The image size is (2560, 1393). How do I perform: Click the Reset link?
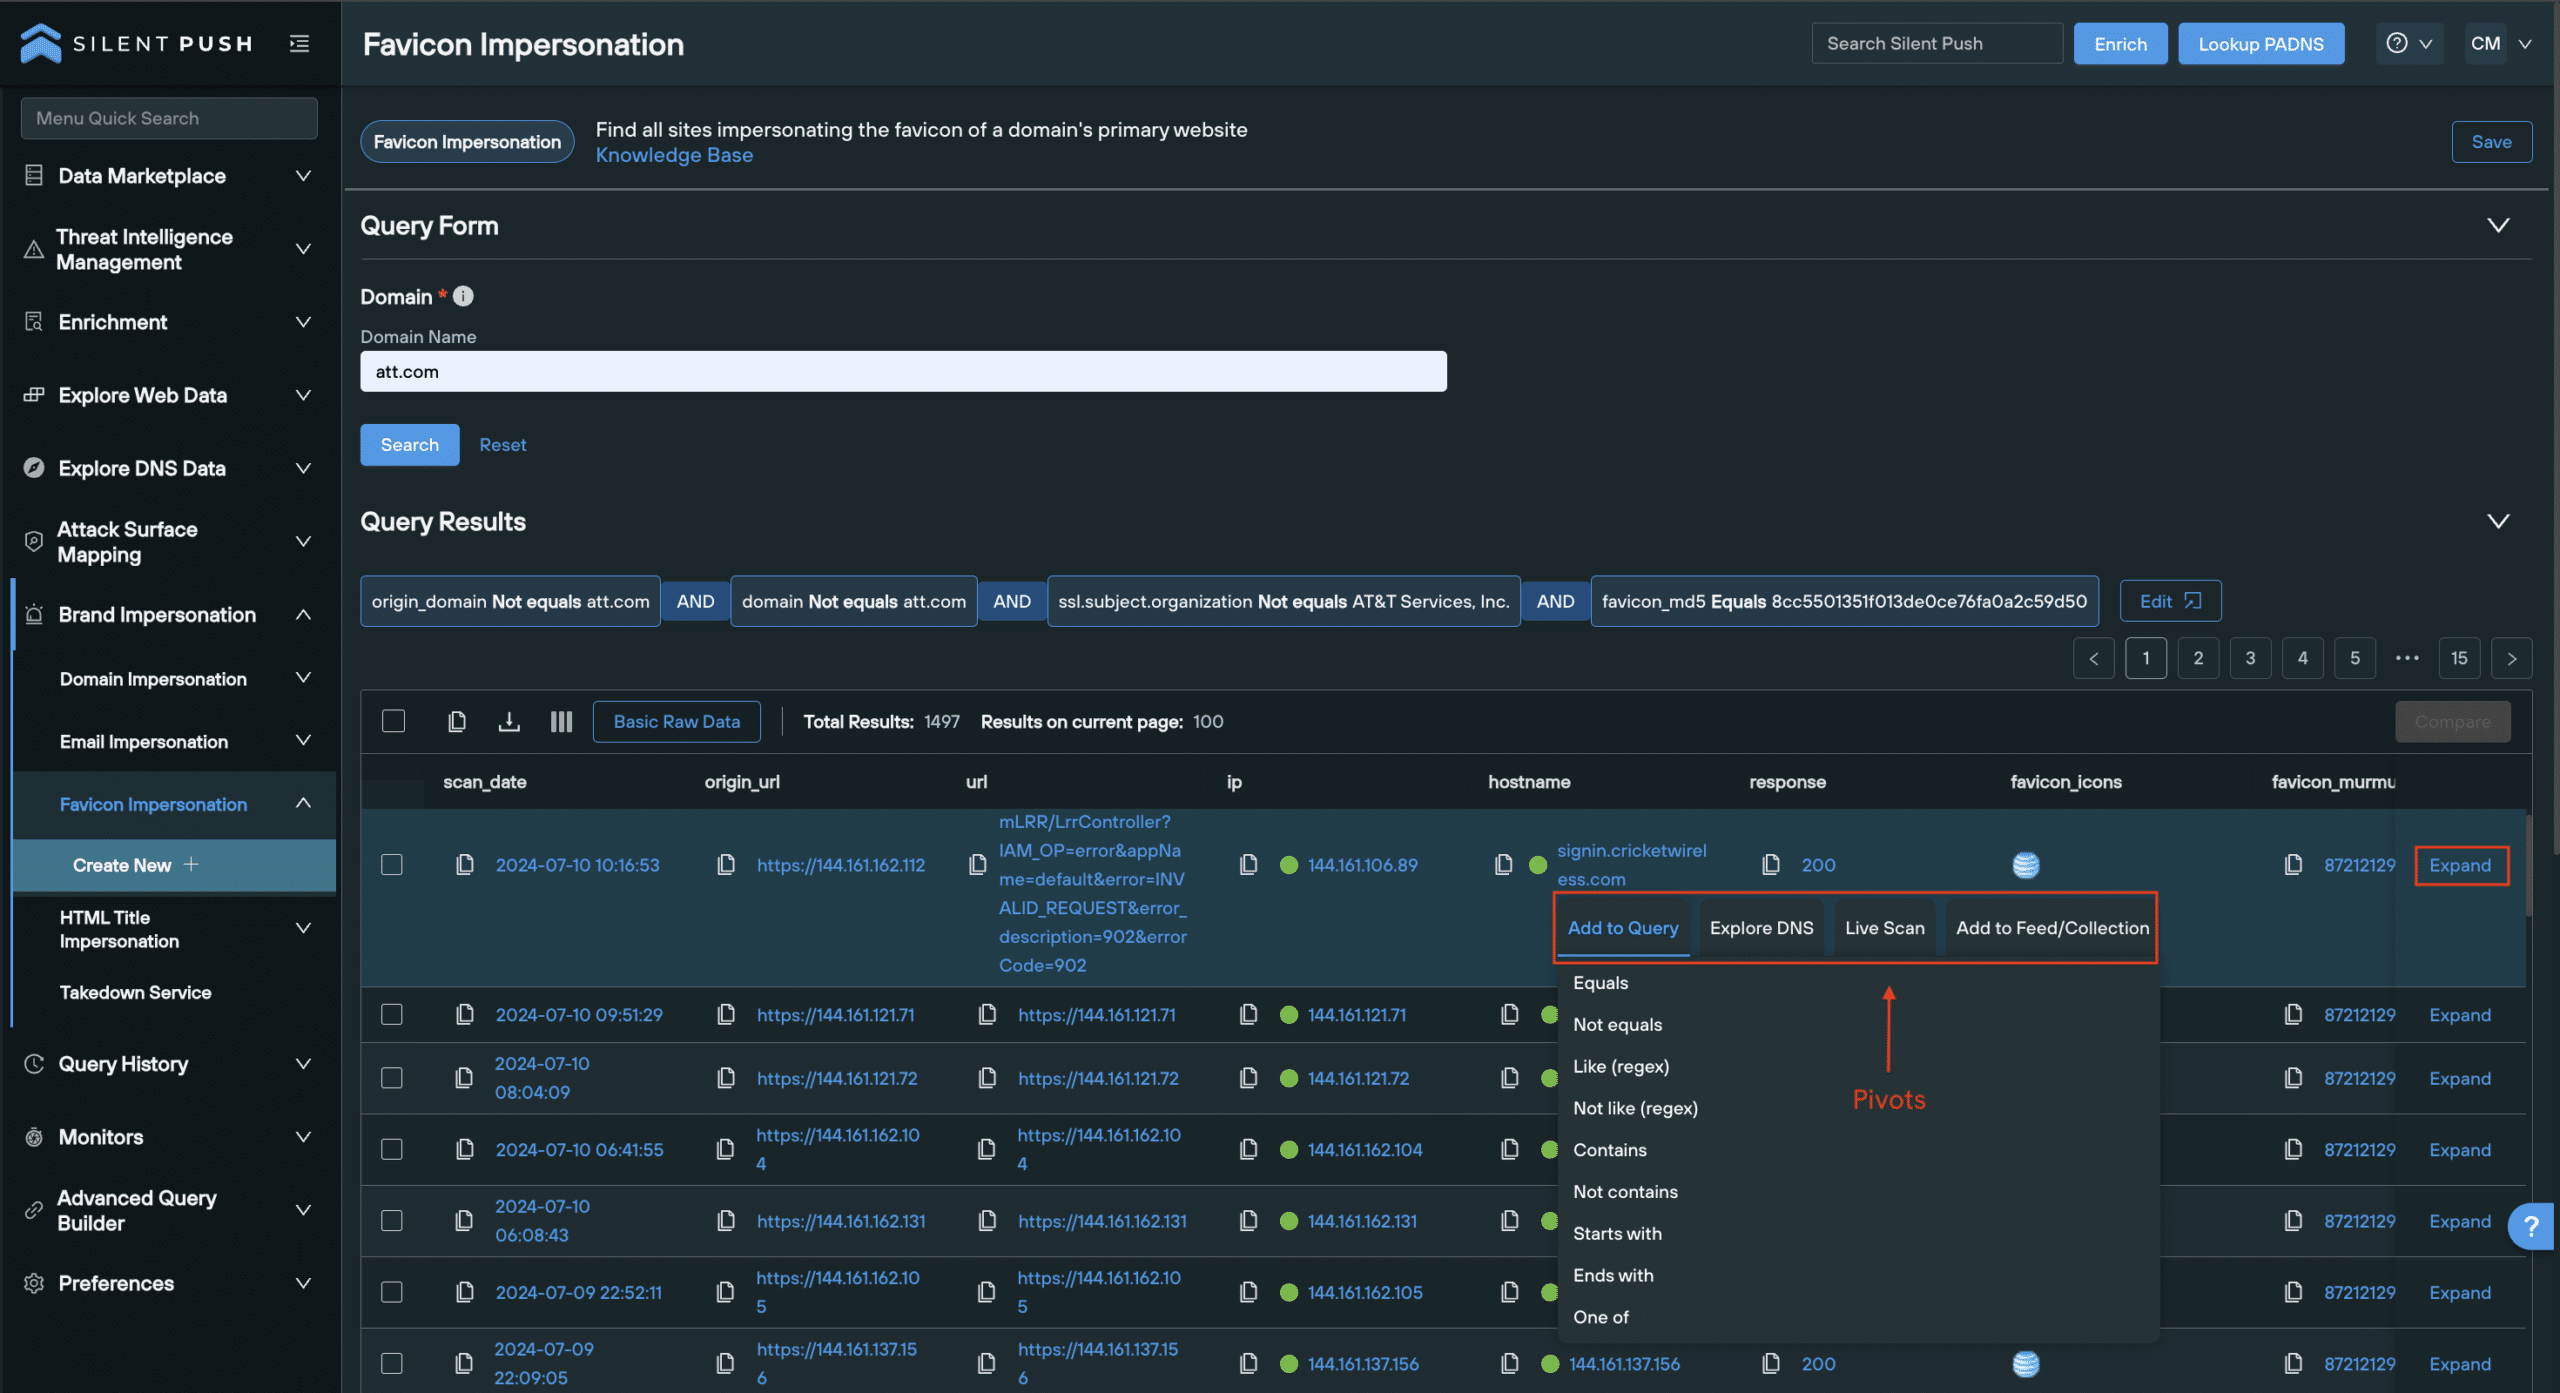(502, 444)
